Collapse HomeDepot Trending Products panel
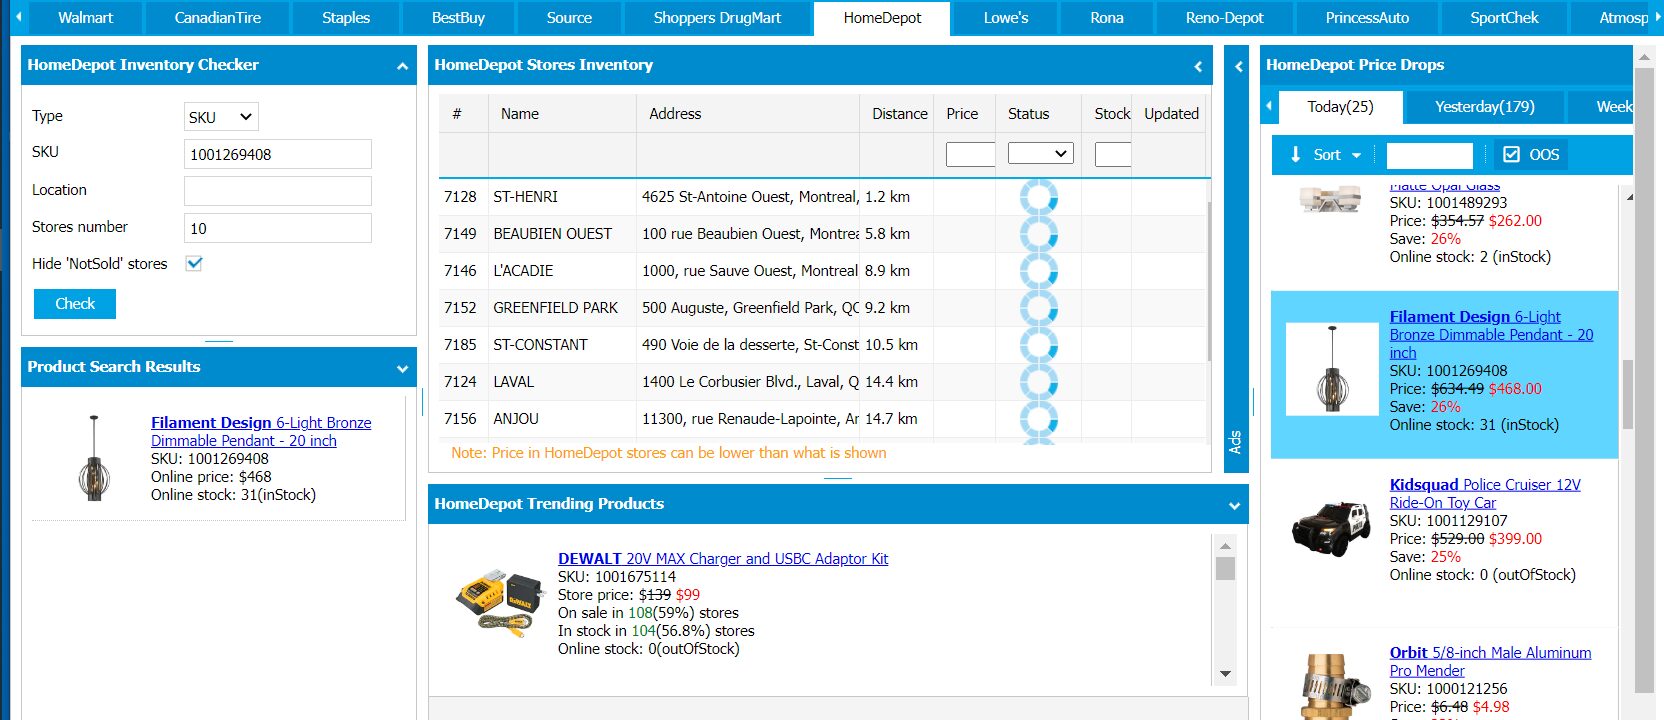The width and height of the screenshot is (1664, 720). [1234, 505]
